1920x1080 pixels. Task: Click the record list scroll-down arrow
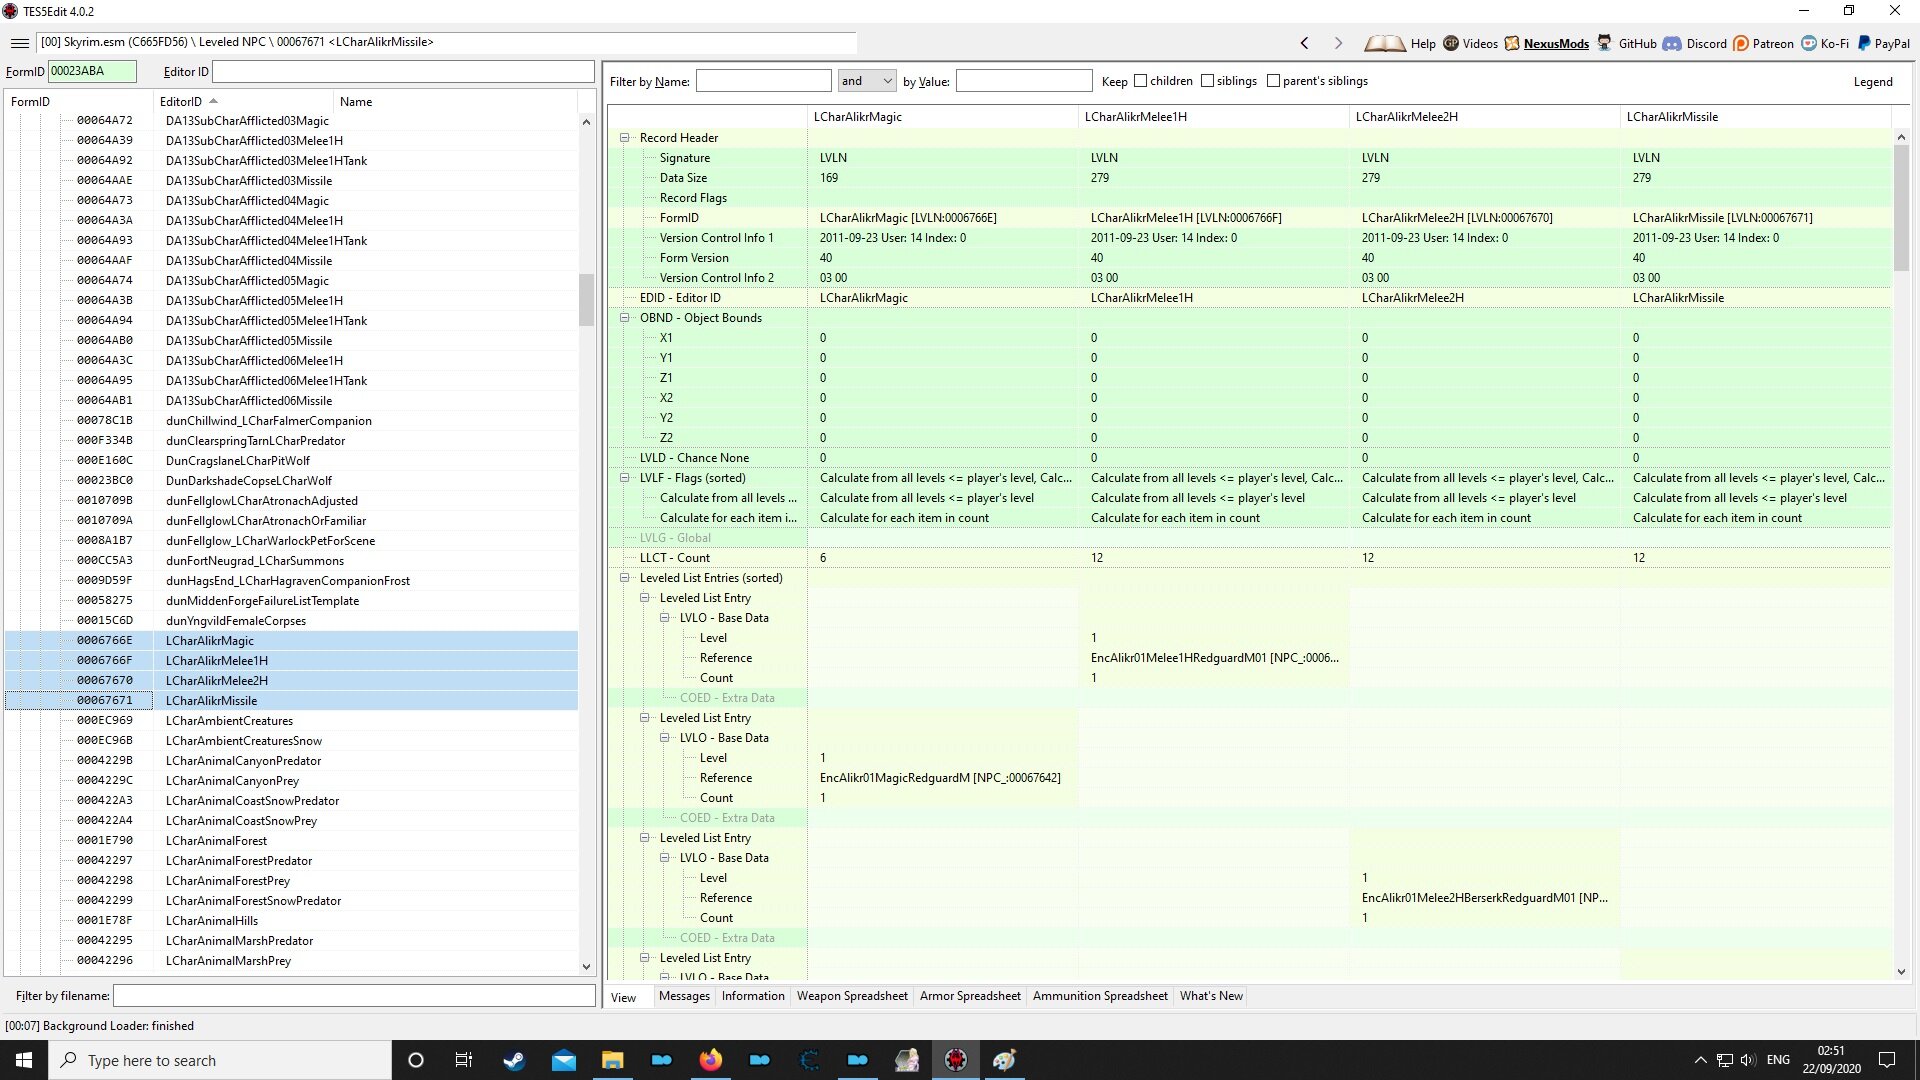point(586,967)
